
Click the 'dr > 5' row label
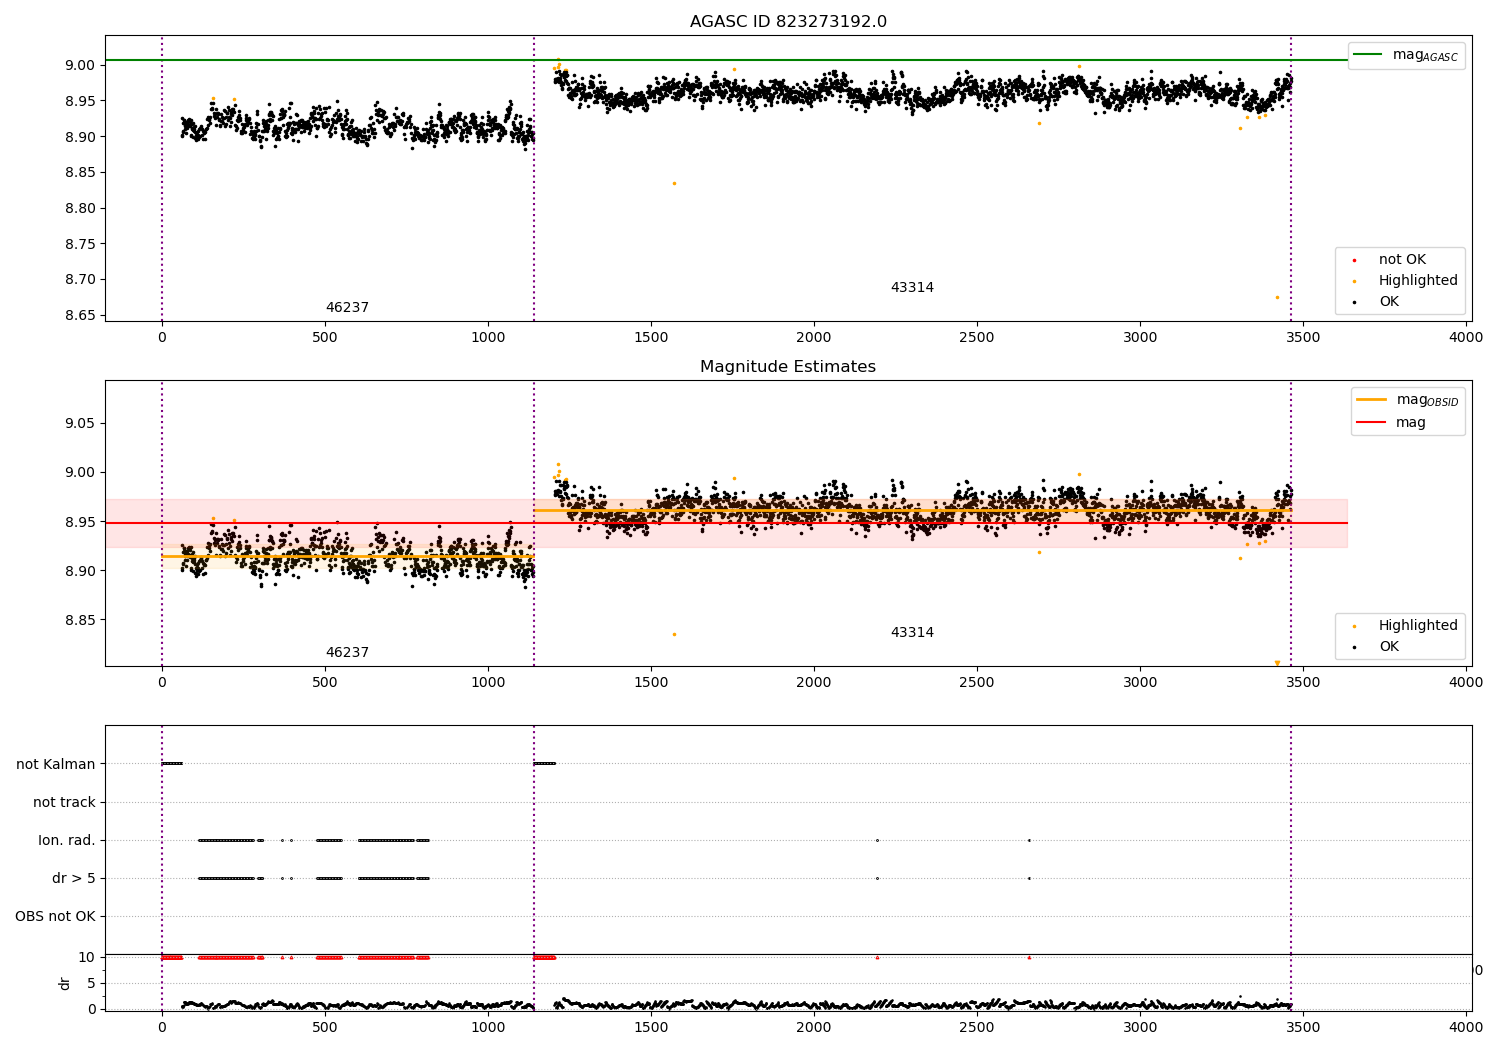click(74, 879)
